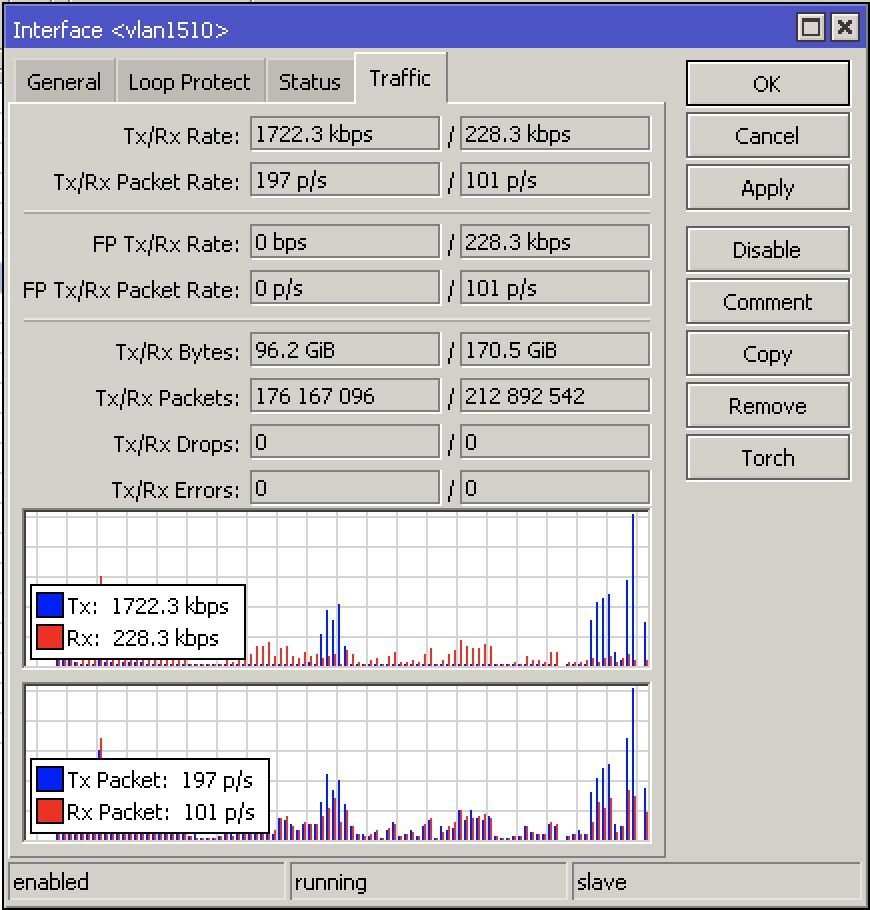Click the OK button

coord(768,84)
